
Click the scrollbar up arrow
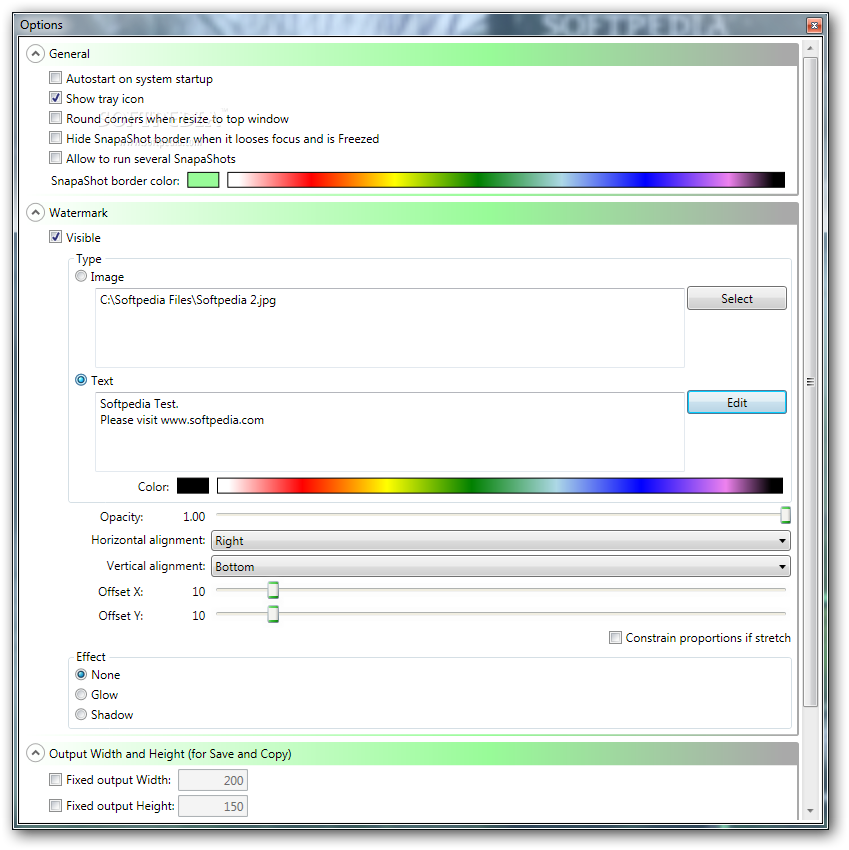[810, 49]
